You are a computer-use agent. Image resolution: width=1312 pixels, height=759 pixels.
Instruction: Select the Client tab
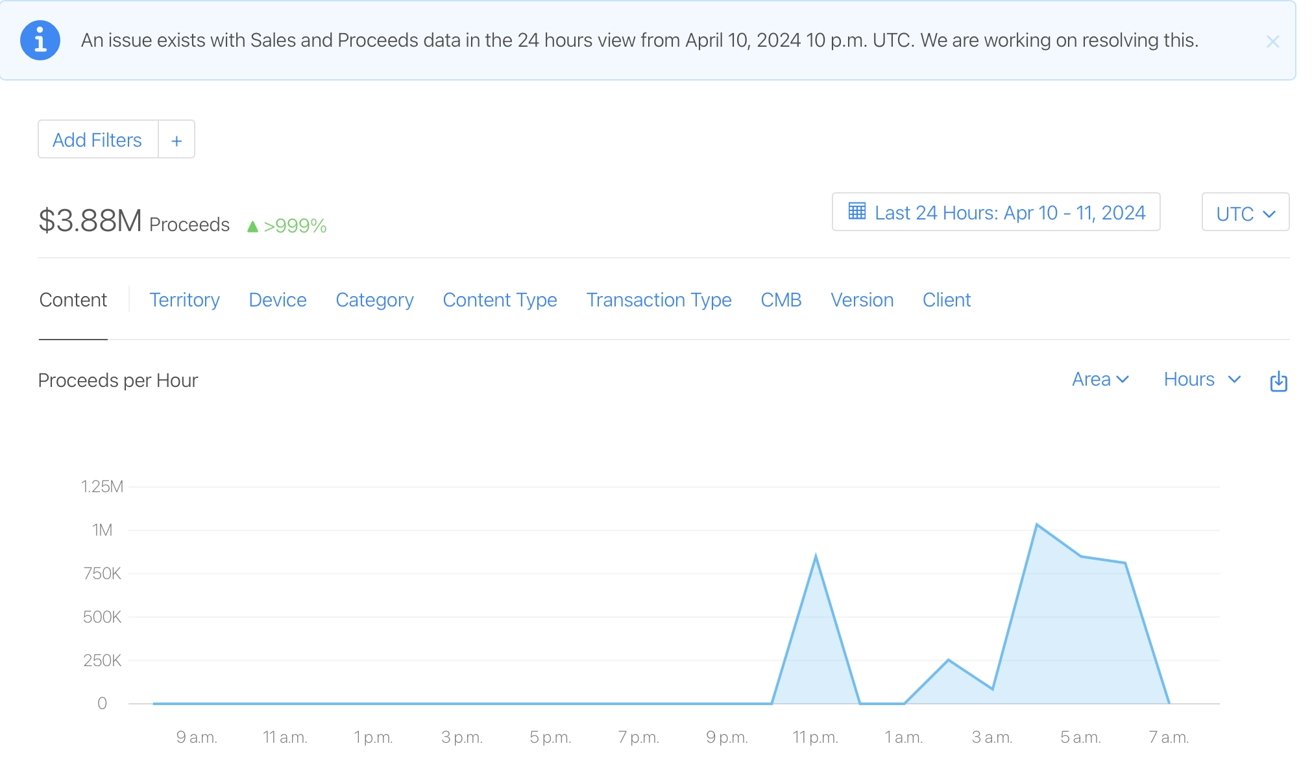coord(946,300)
